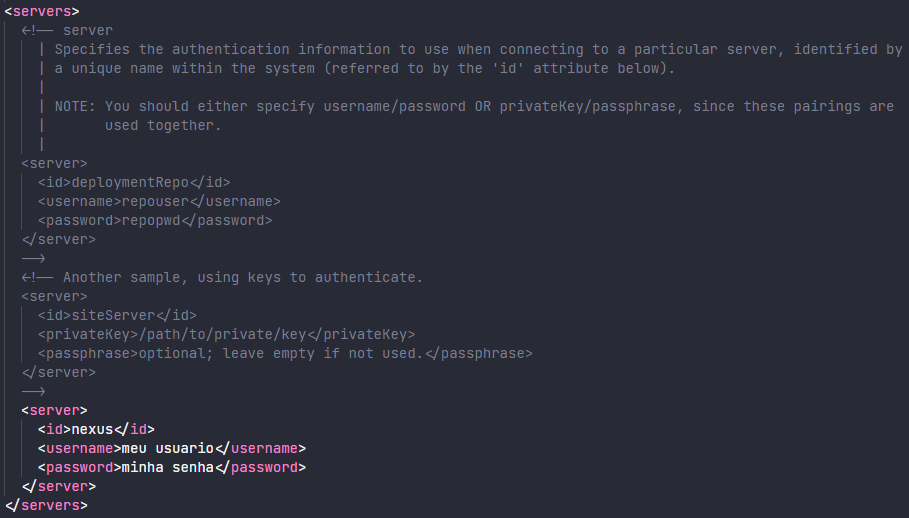The image size is (909, 518).
Task: Click the first comment closing arrow
Action: coord(33,258)
